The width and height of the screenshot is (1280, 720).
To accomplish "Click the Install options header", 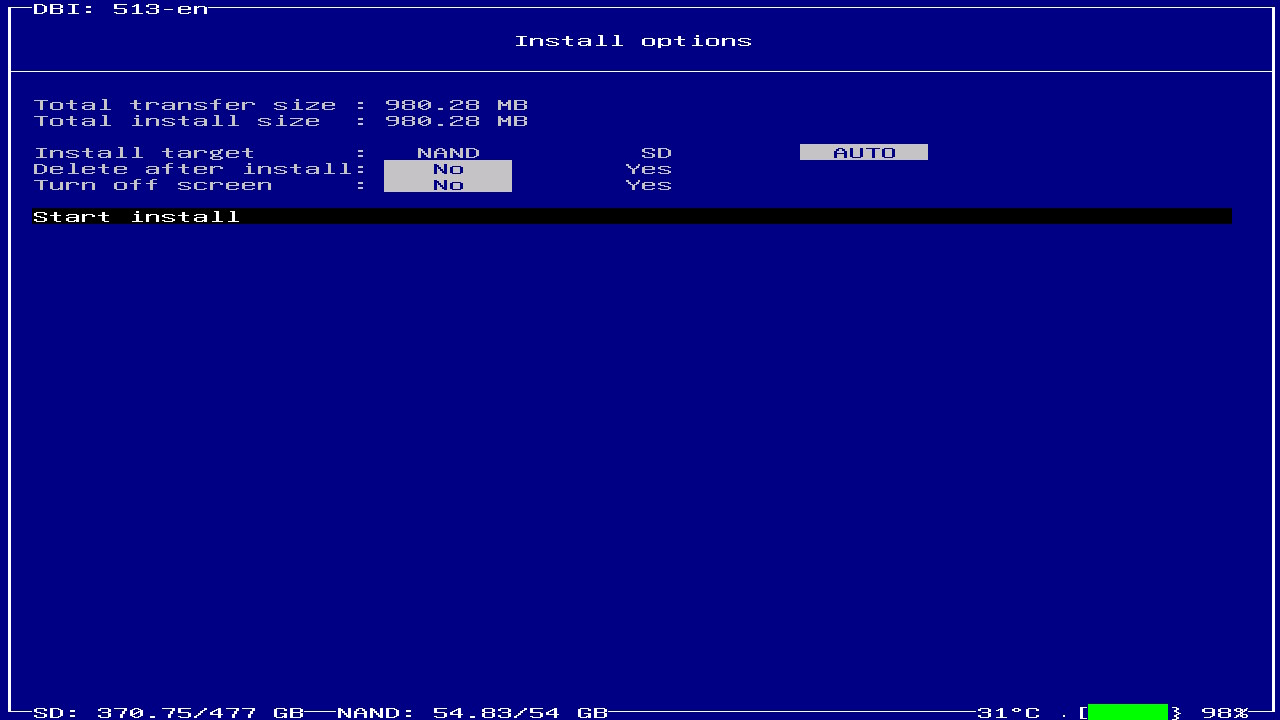I will pyautogui.click(x=632, y=41).
